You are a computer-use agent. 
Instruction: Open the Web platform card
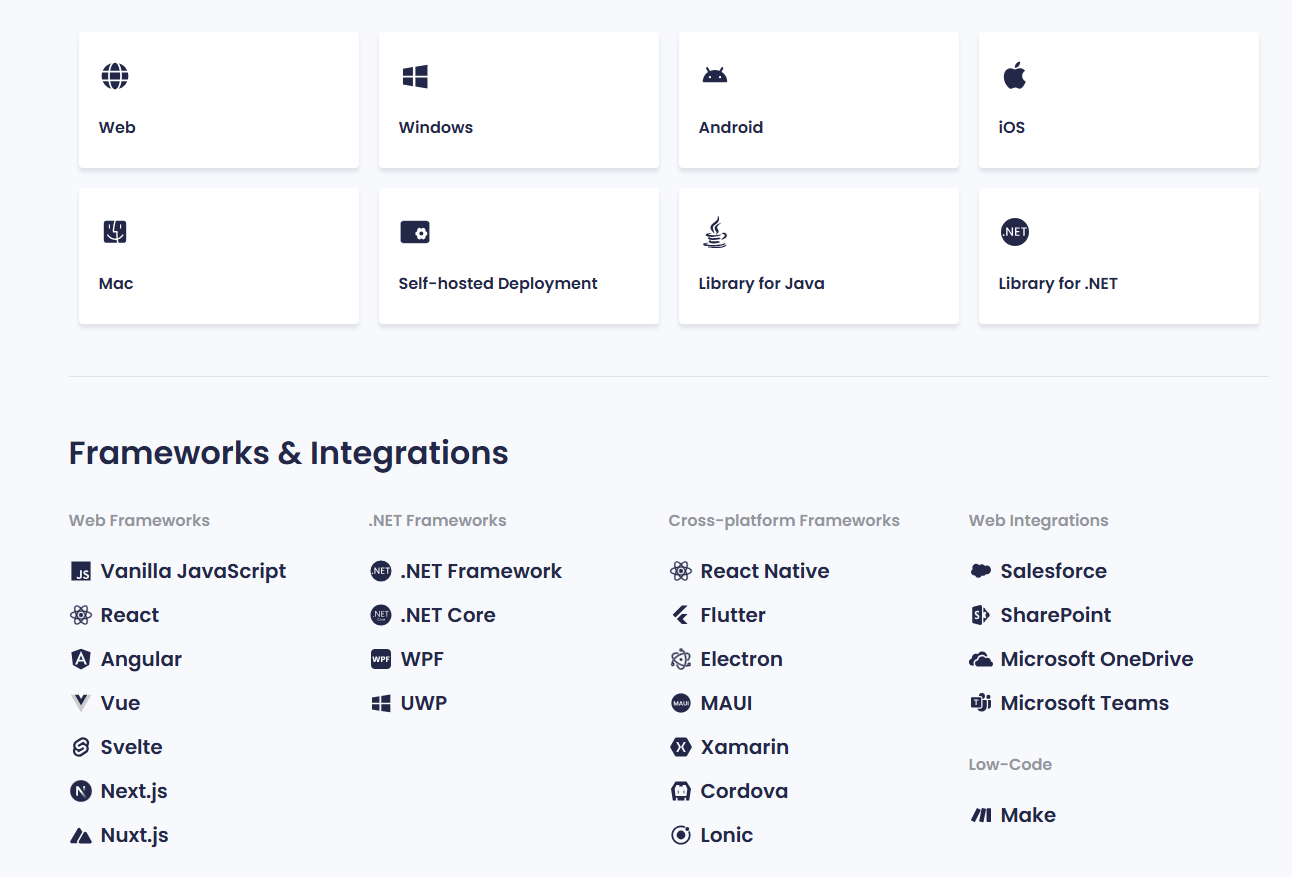[219, 100]
